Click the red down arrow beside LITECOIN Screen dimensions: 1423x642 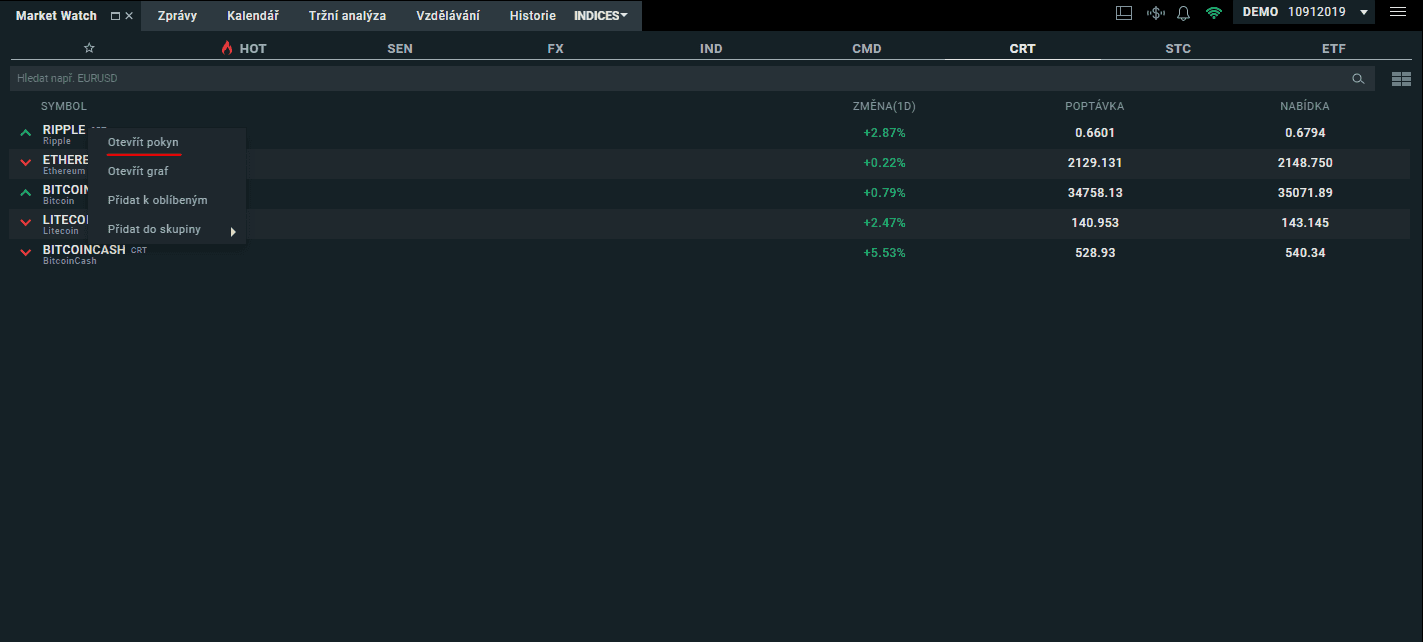pyautogui.click(x=26, y=223)
